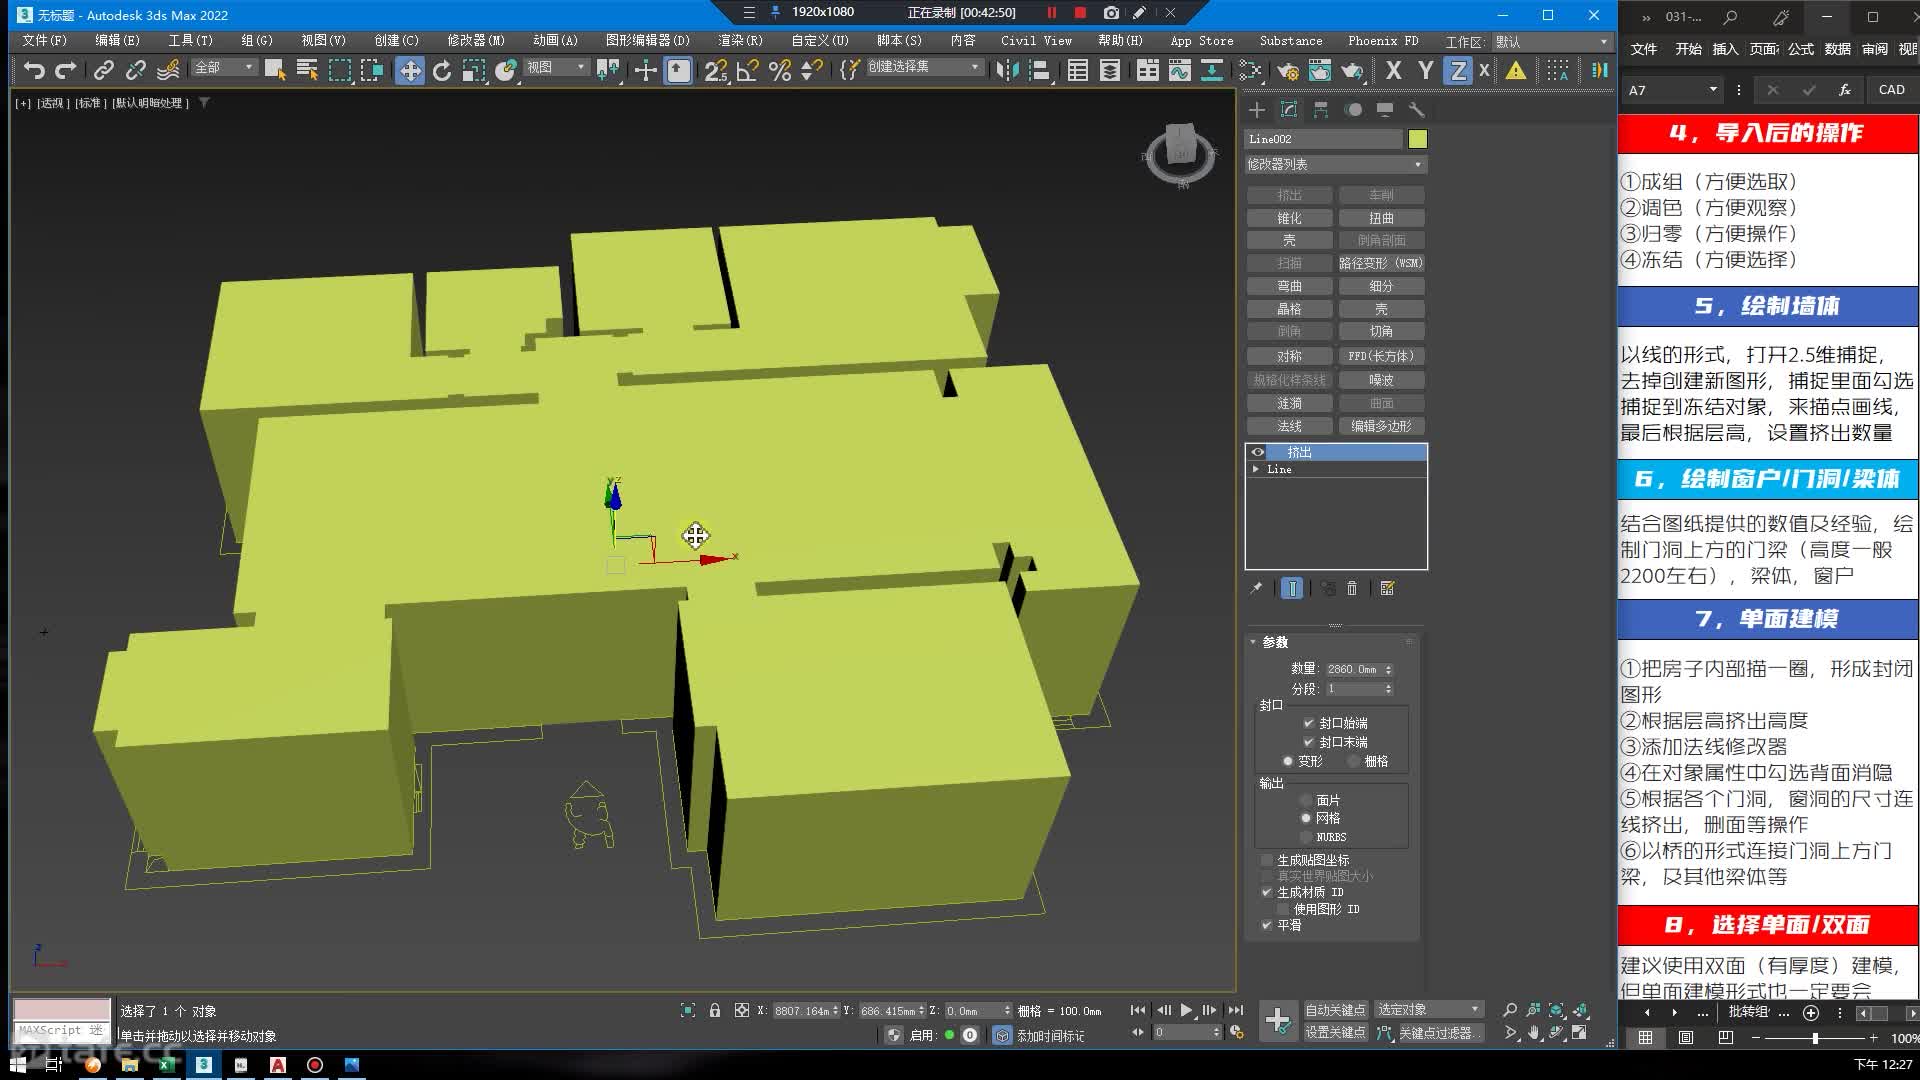Open the Display panel tab
Viewport: 1920px width, 1080px height.
point(1385,109)
